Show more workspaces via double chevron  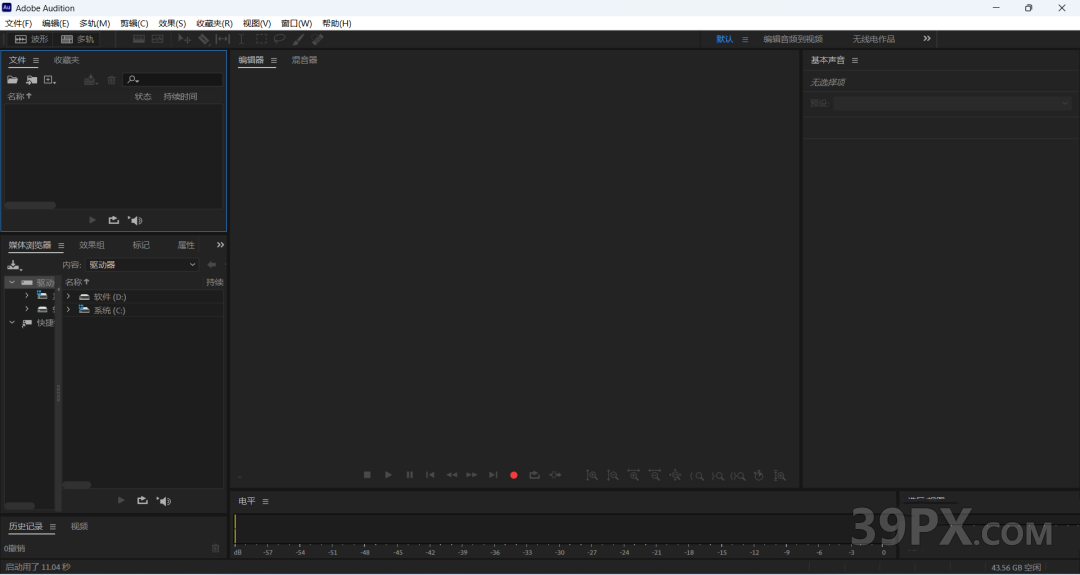pyautogui.click(x=927, y=39)
